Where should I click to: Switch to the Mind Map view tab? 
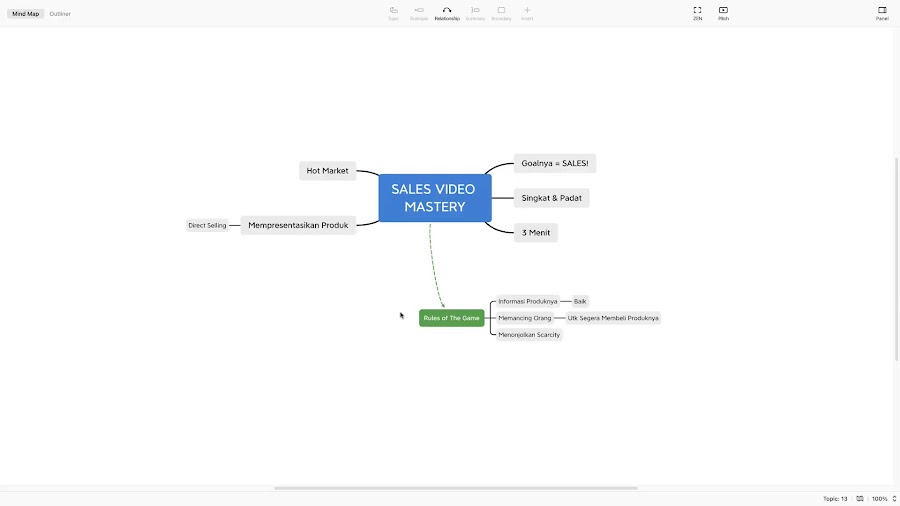[25, 14]
